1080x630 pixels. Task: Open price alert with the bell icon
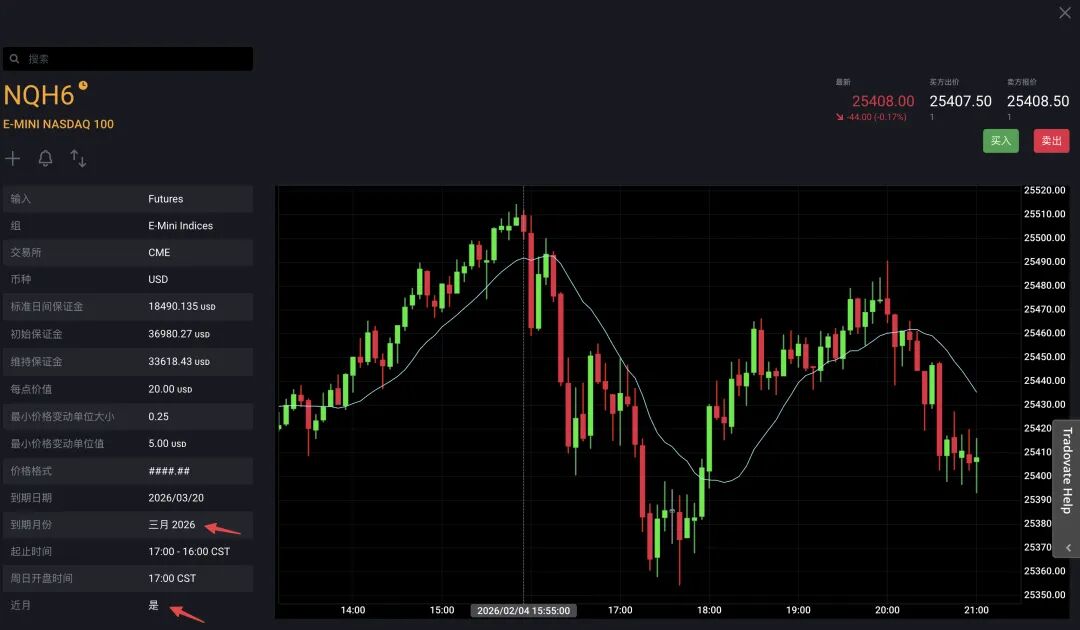45,159
